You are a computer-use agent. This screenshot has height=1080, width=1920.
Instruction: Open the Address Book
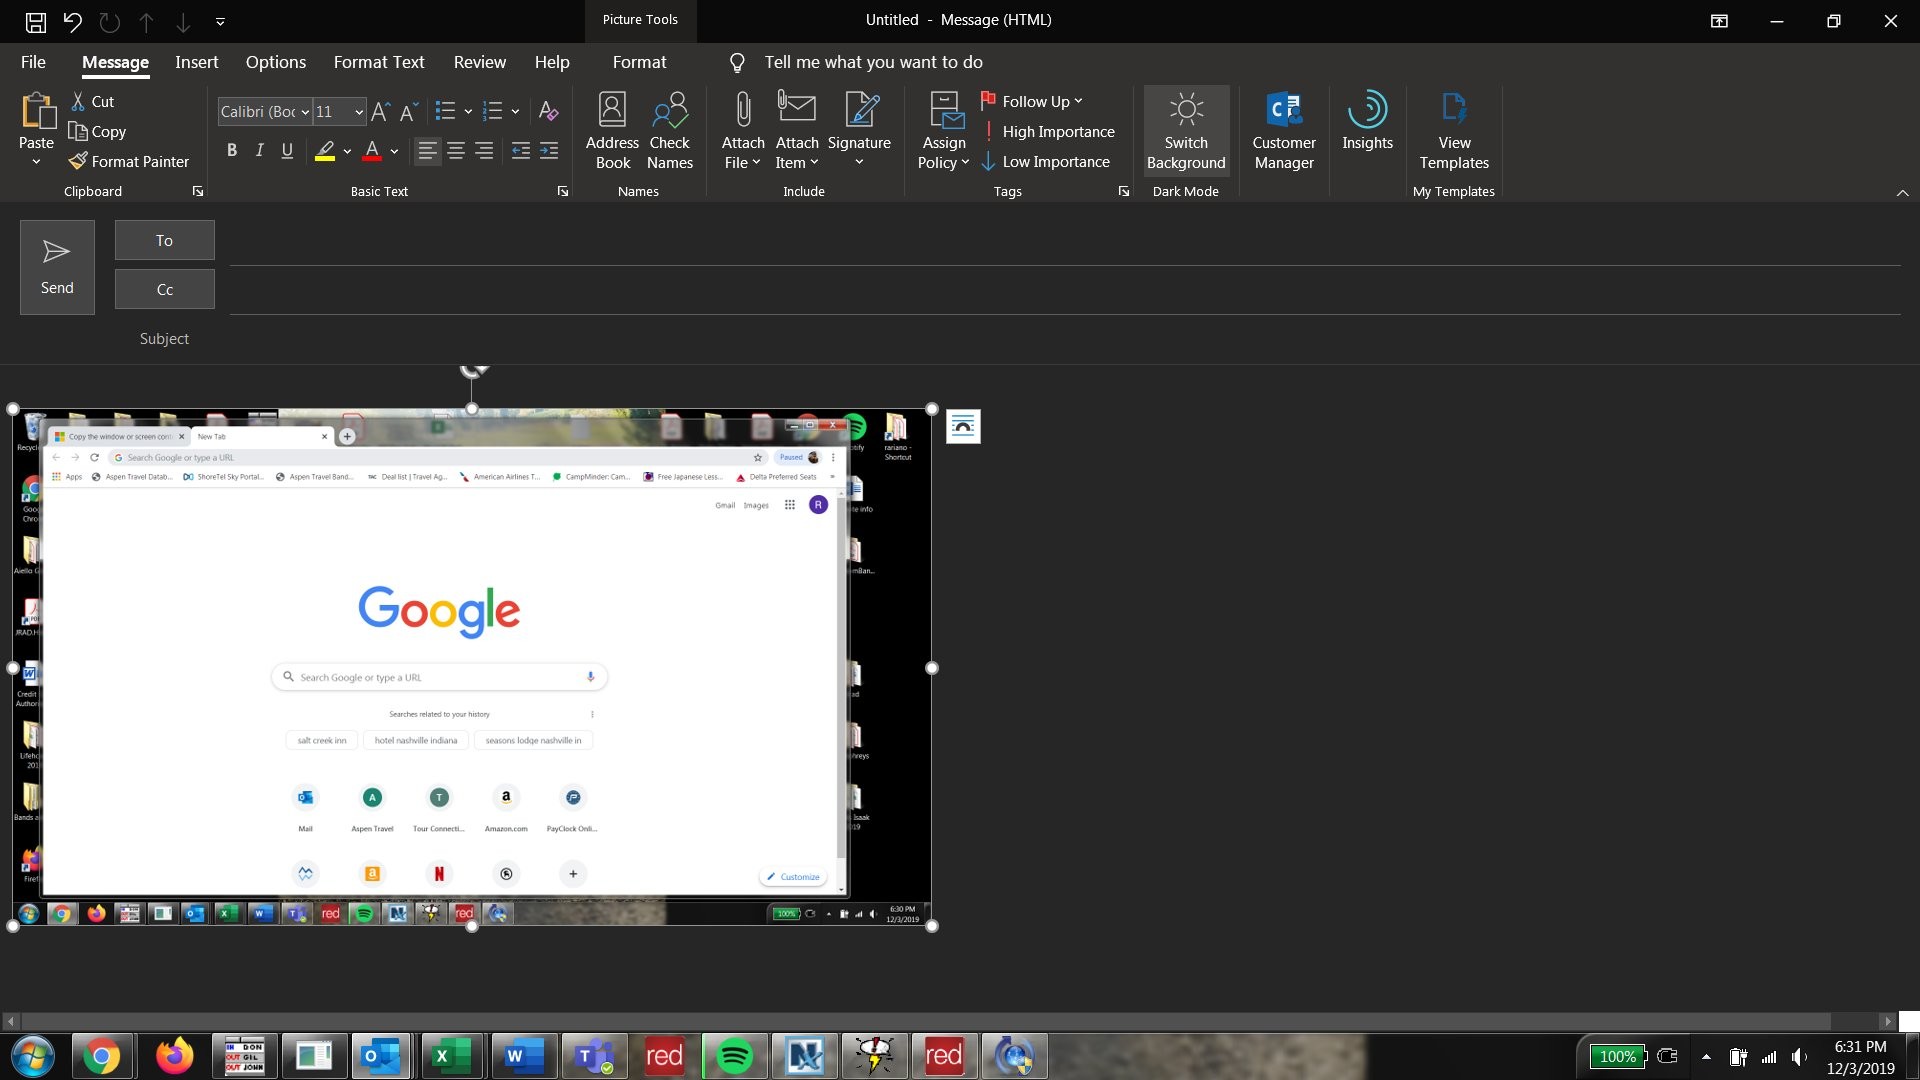612,130
